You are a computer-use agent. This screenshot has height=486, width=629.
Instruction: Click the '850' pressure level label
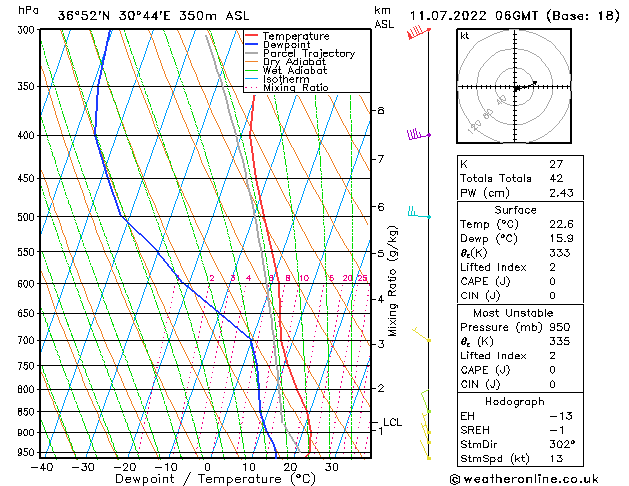[x=28, y=412]
